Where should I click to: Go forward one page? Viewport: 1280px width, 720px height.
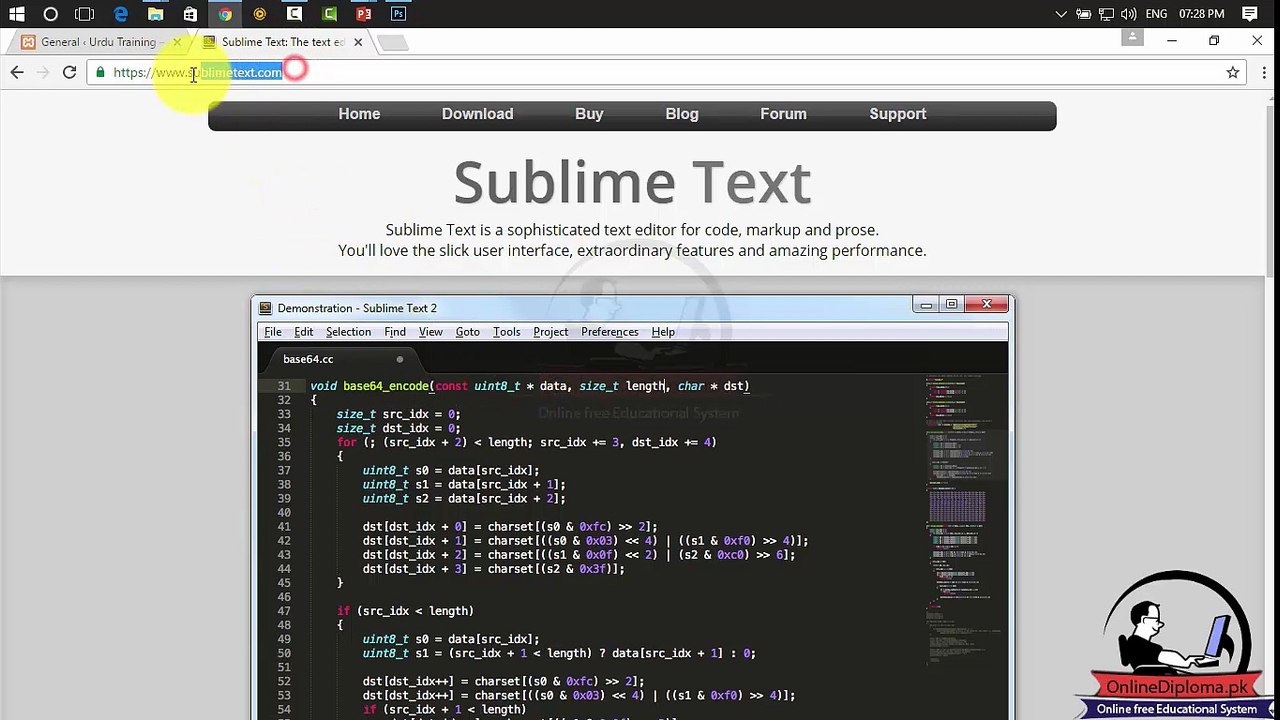click(x=43, y=72)
